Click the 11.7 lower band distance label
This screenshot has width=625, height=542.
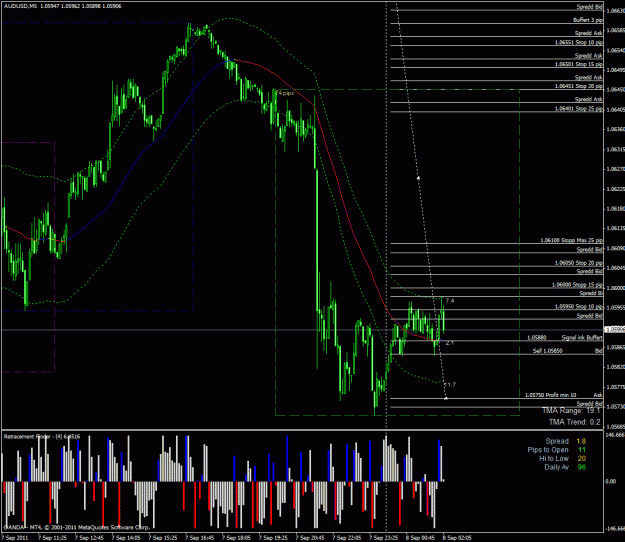pos(450,385)
